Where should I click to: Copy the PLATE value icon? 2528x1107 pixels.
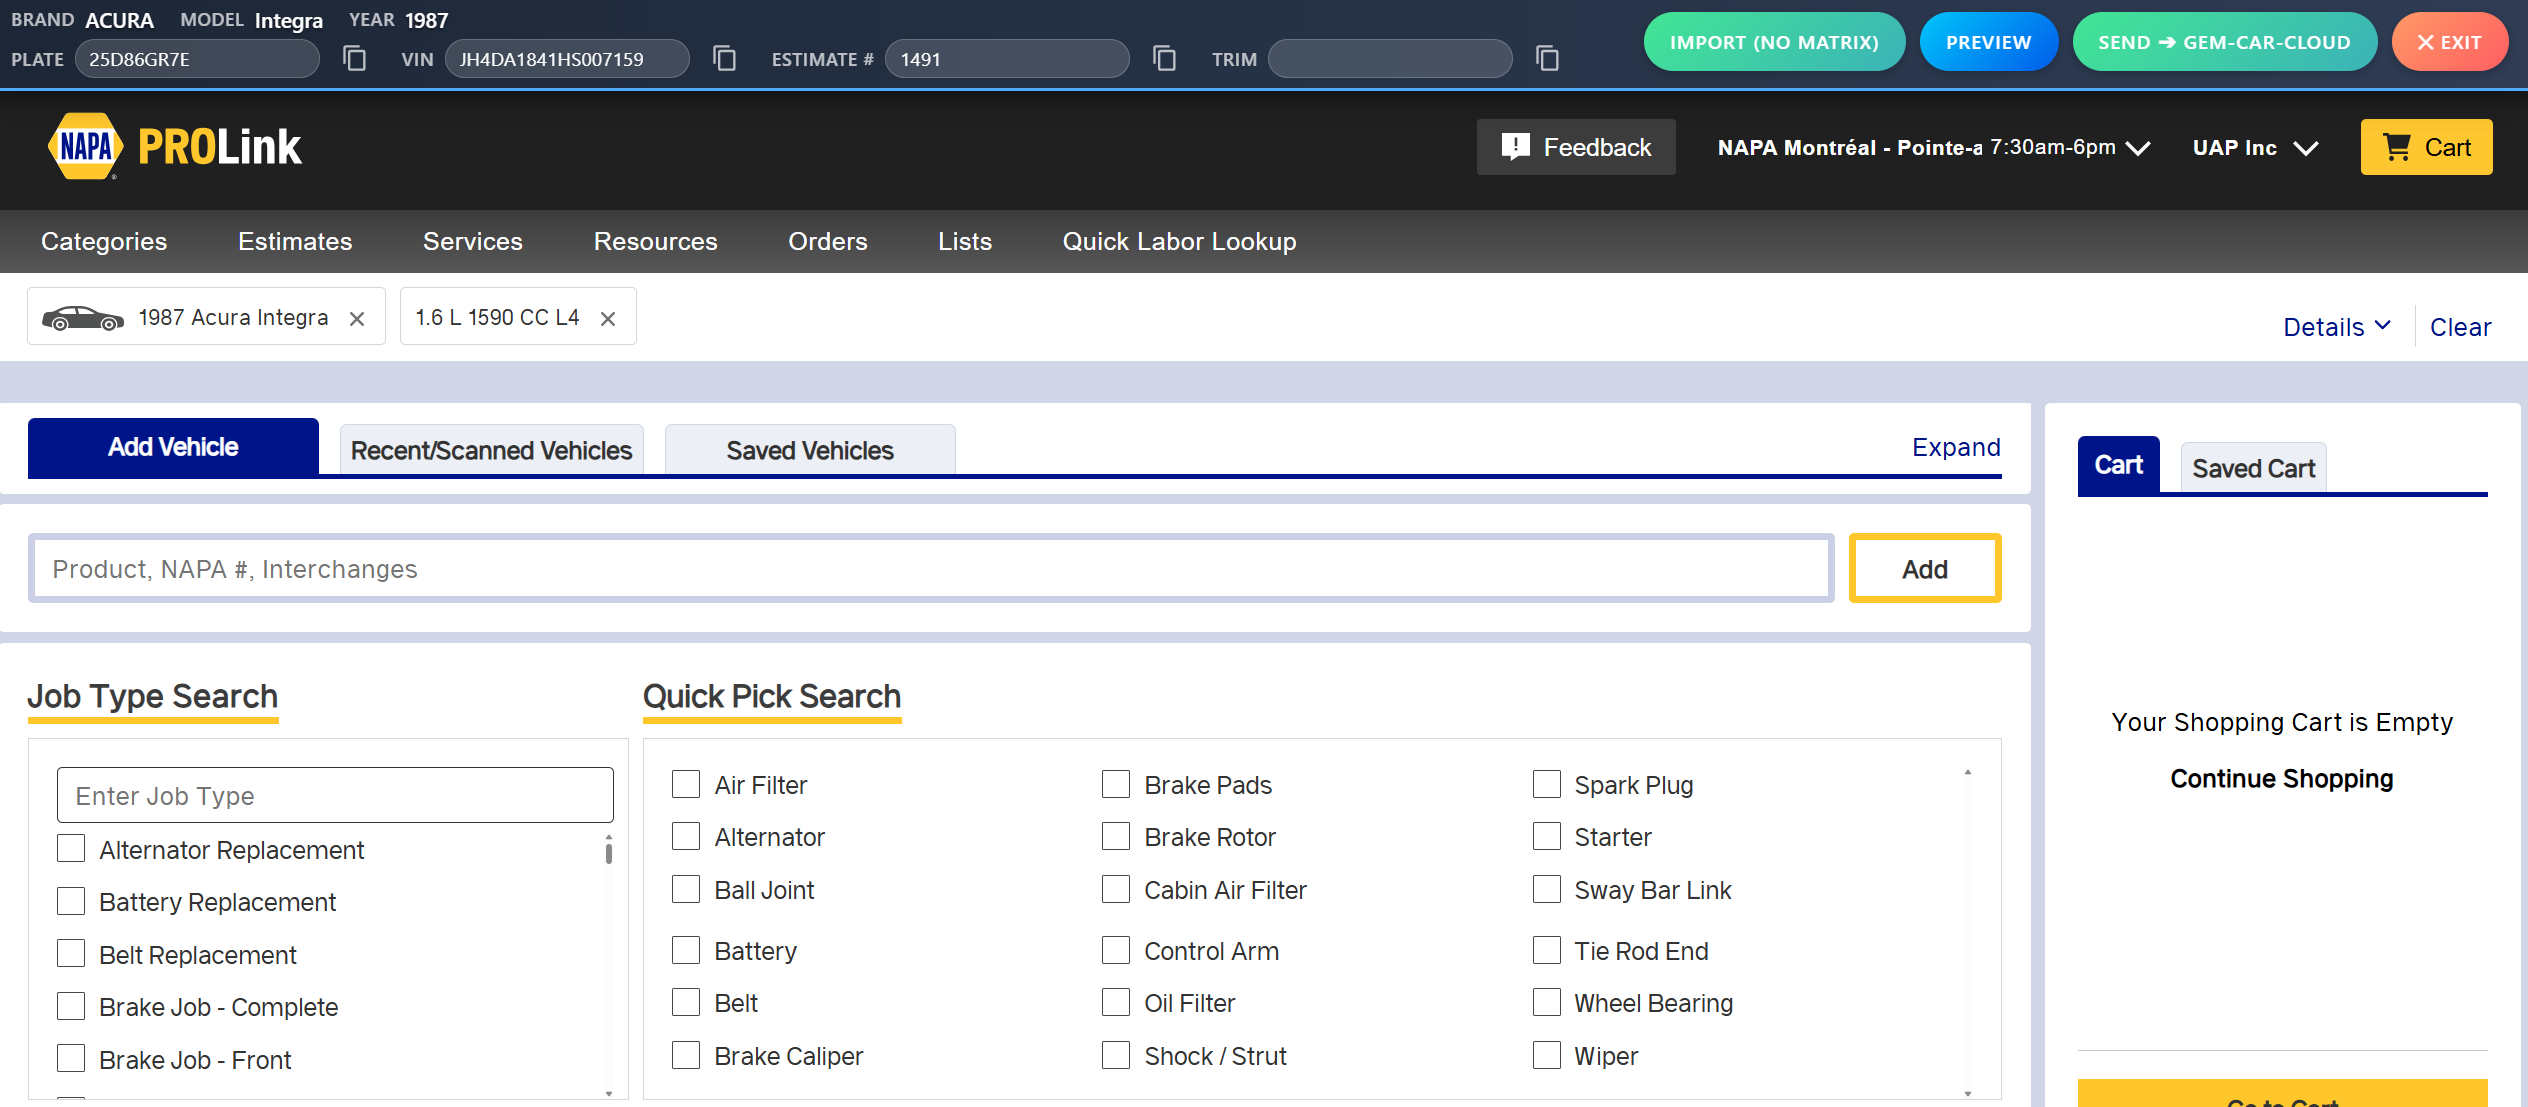(355, 59)
